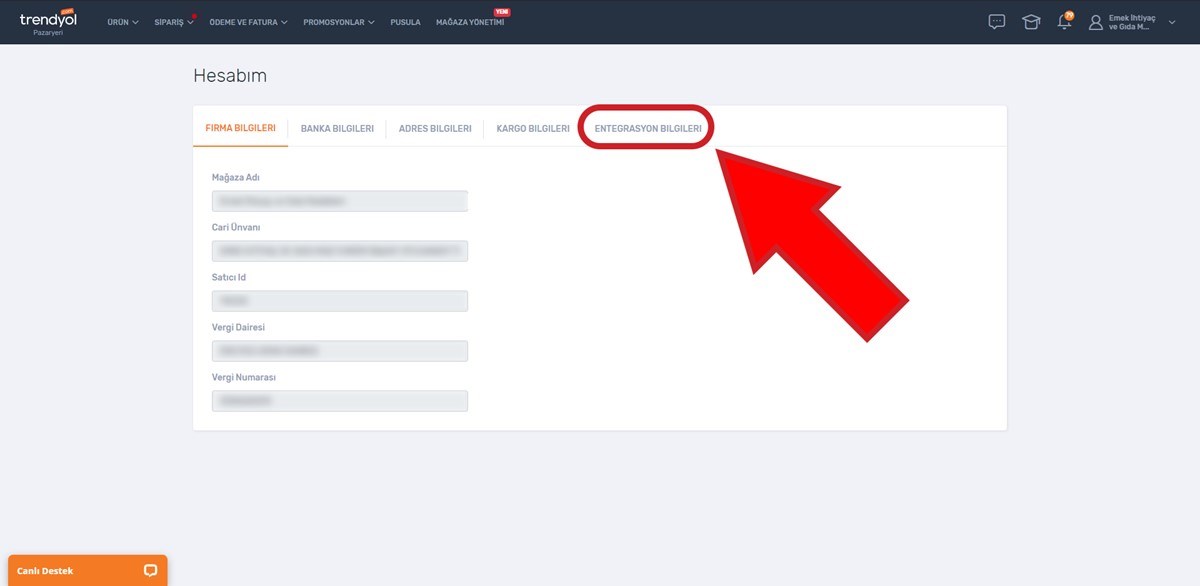Open the messages chat bubble icon

tap(996, 22)
